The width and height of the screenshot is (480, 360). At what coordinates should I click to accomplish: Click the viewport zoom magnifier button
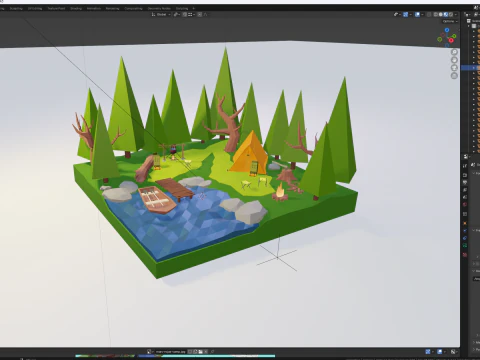[x=454, y=52]
